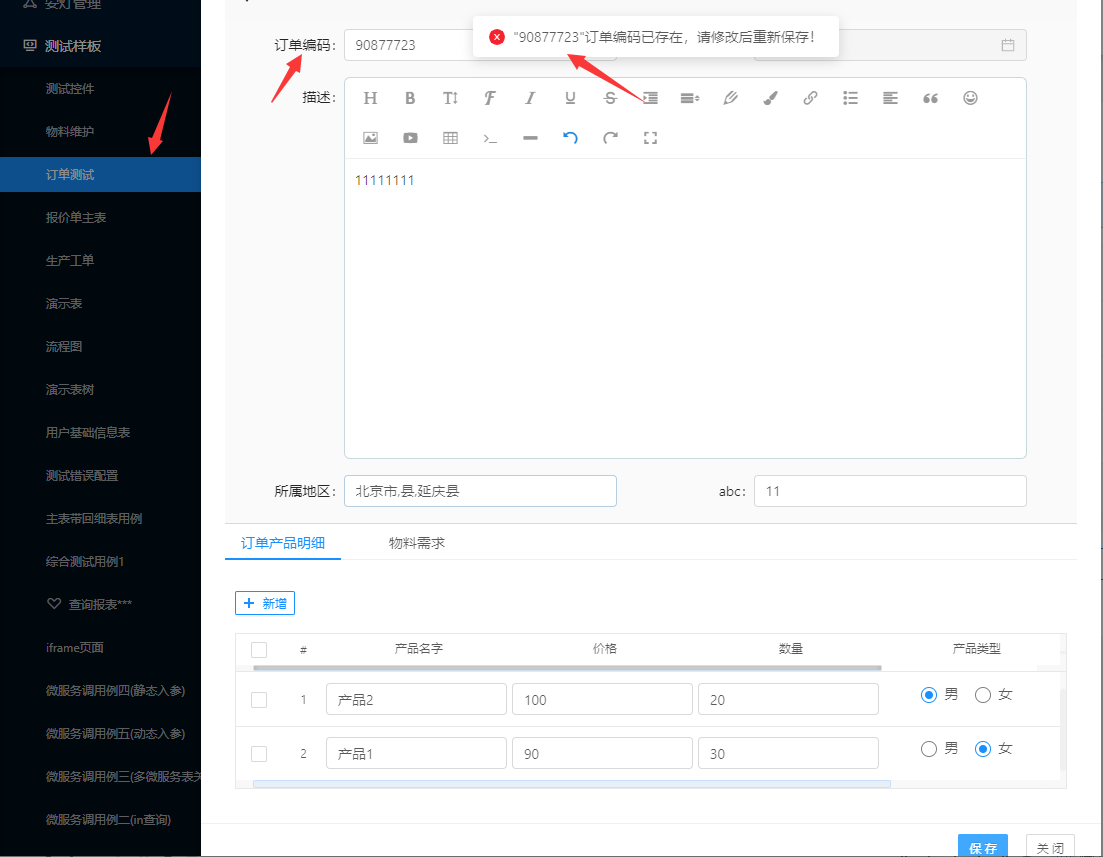Toggle italic formatting
Image resolution: width=1103 pixels, height=857 pixels.
530,98
